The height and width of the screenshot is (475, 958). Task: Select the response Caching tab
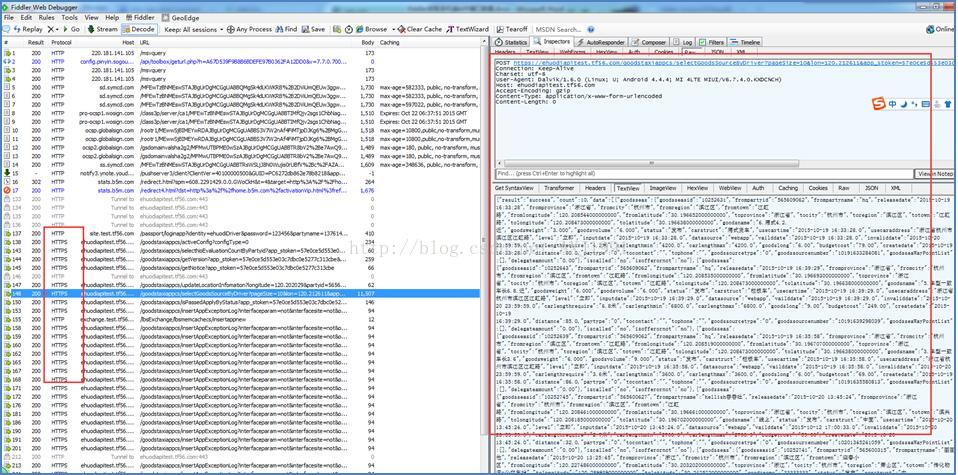click(788, 188)
